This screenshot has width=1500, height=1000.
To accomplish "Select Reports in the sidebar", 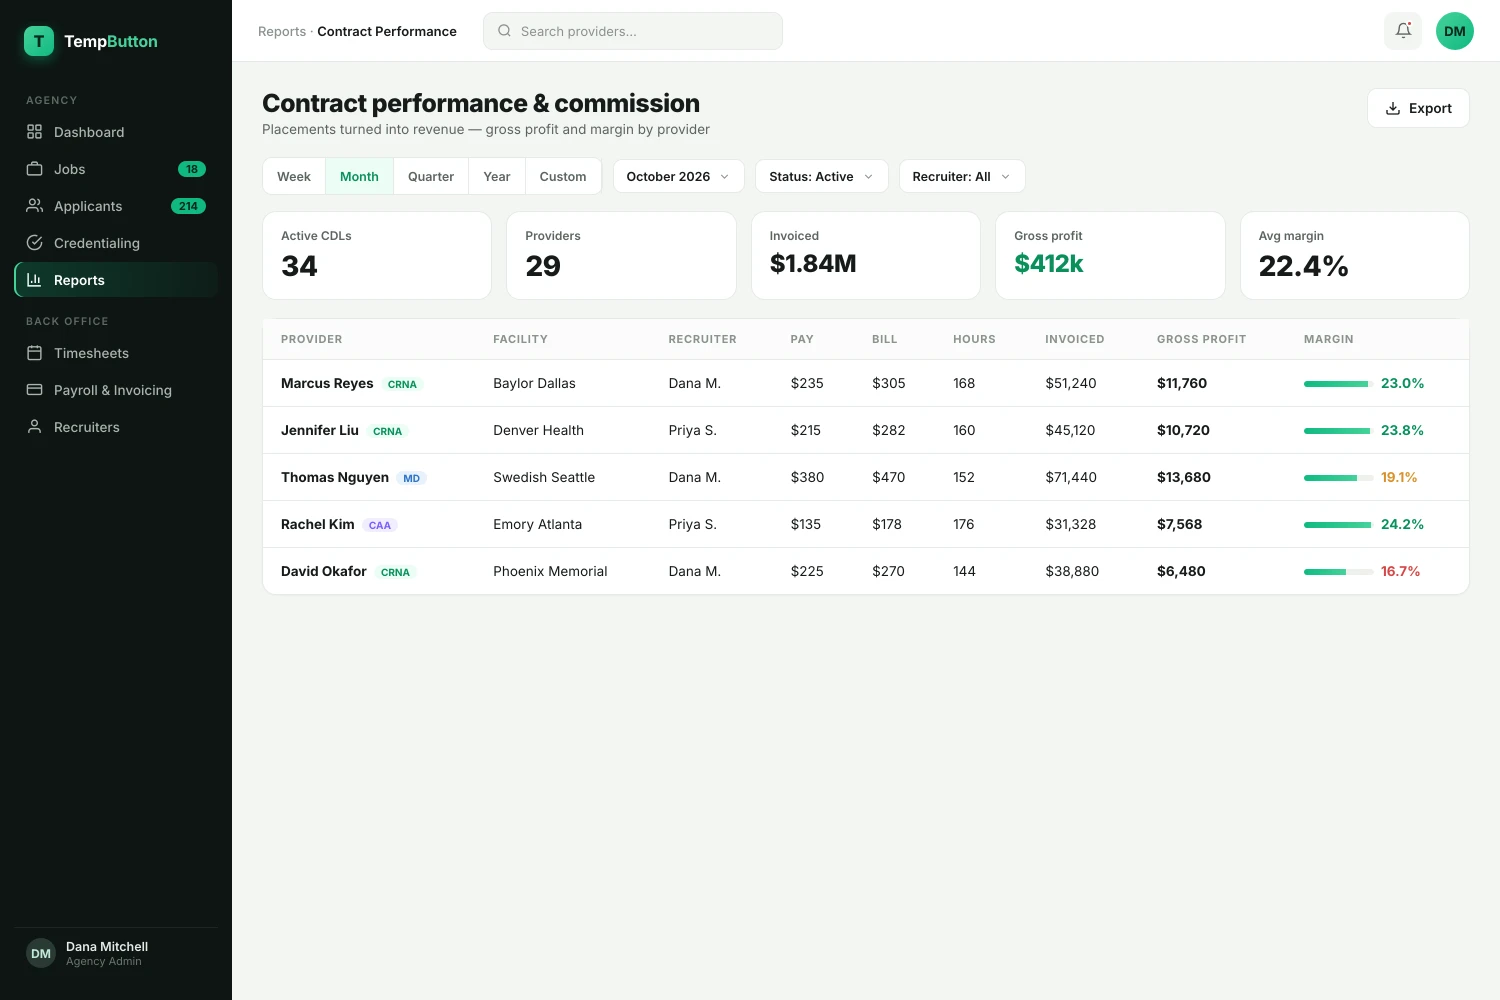I will click(x=116, y=280).
